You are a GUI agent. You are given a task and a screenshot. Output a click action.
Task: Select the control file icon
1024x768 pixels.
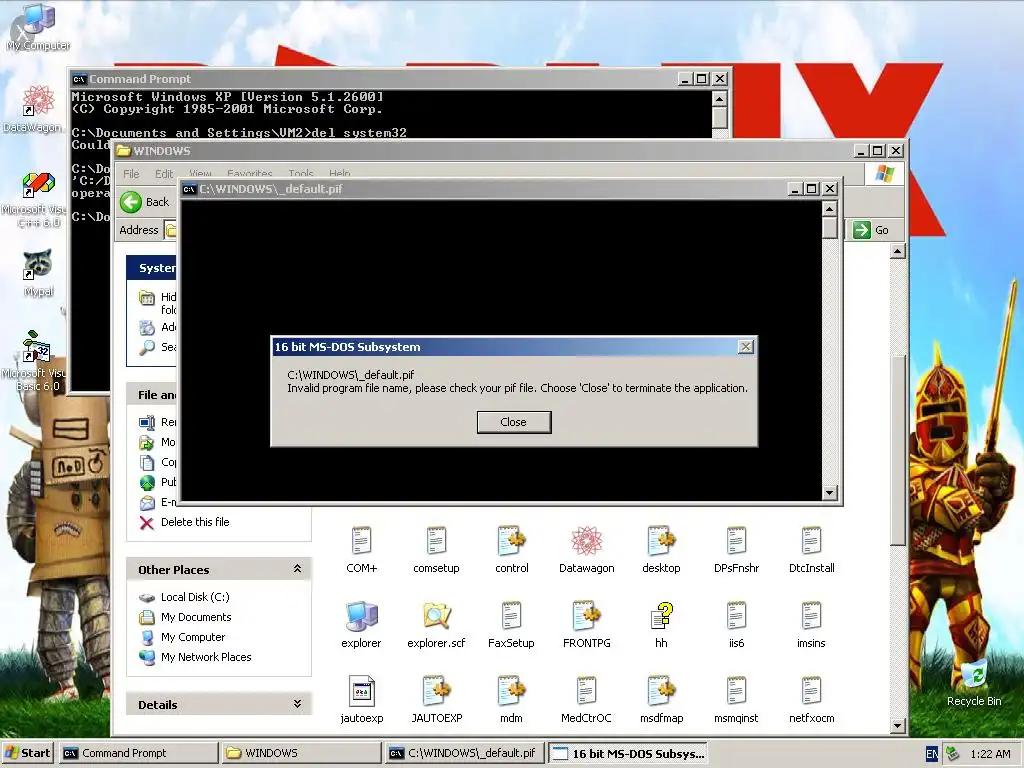pyautogui.click(x=511, y=550)
